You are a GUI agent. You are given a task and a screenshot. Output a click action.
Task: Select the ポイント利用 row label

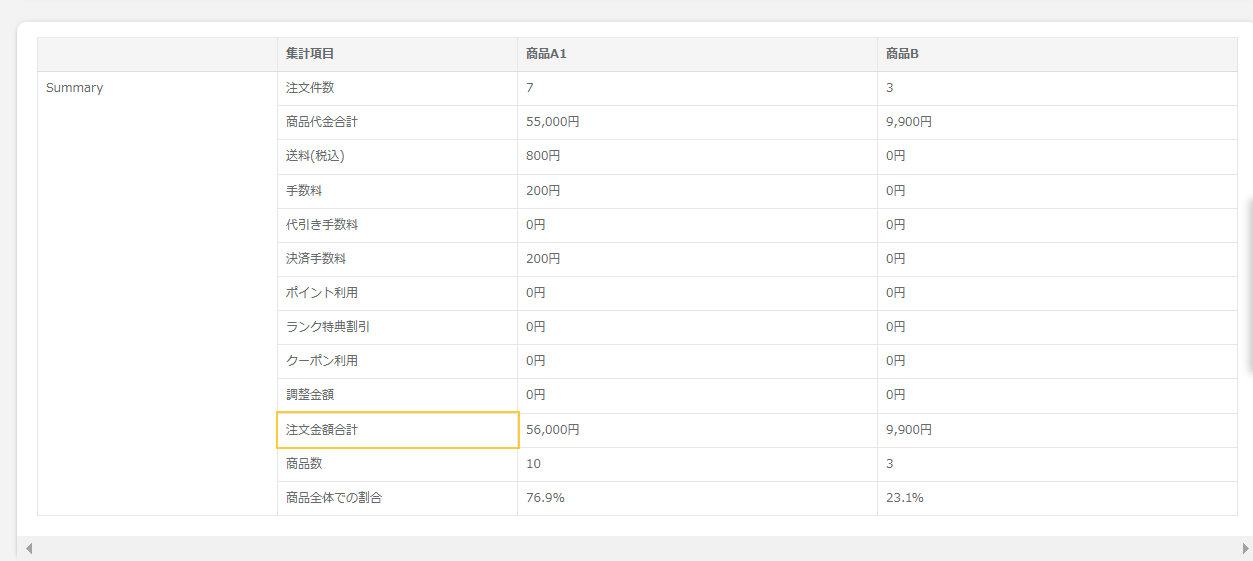(x=397, y=293)
